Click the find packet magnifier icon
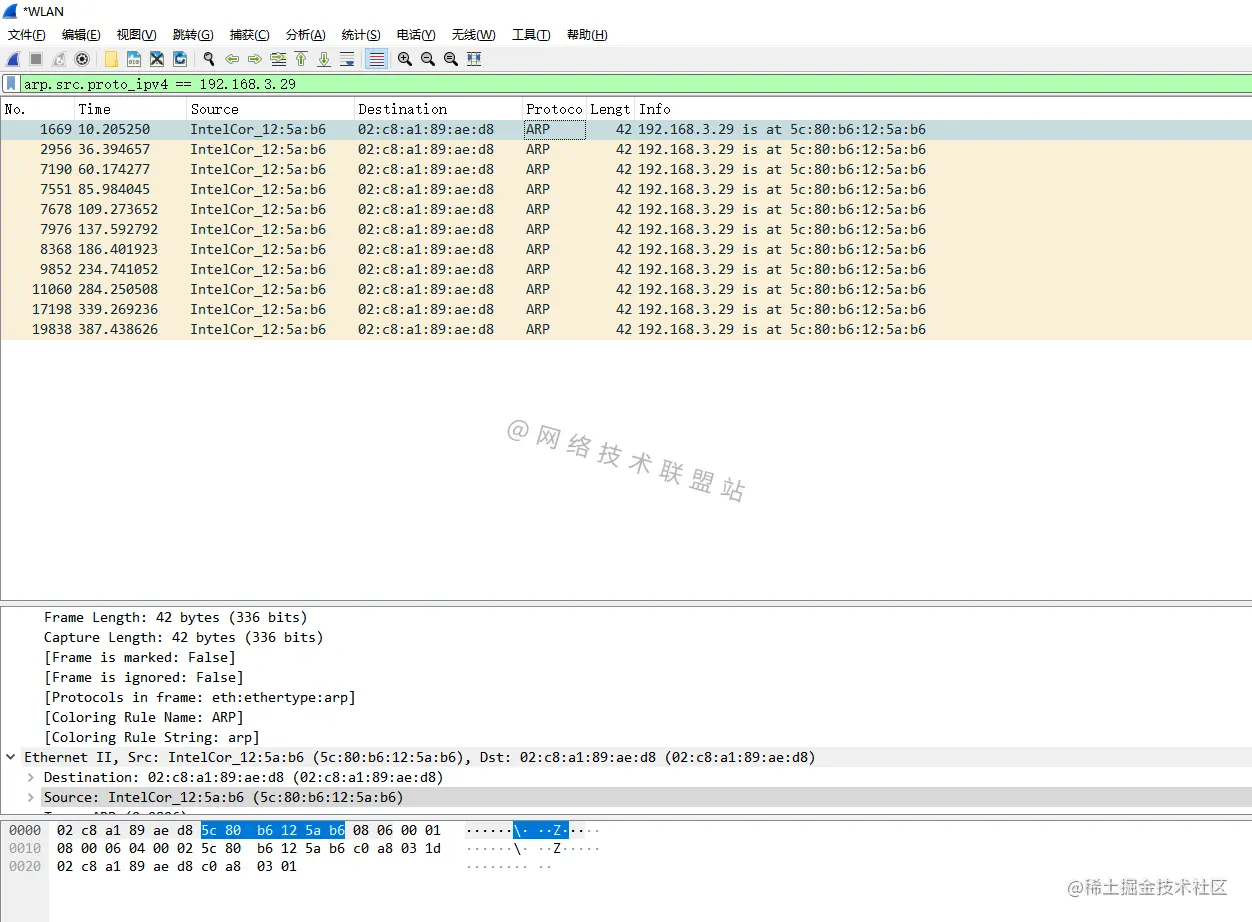Image resolution: width=1252 pixels, height=922 pixels. click(209, 59)
